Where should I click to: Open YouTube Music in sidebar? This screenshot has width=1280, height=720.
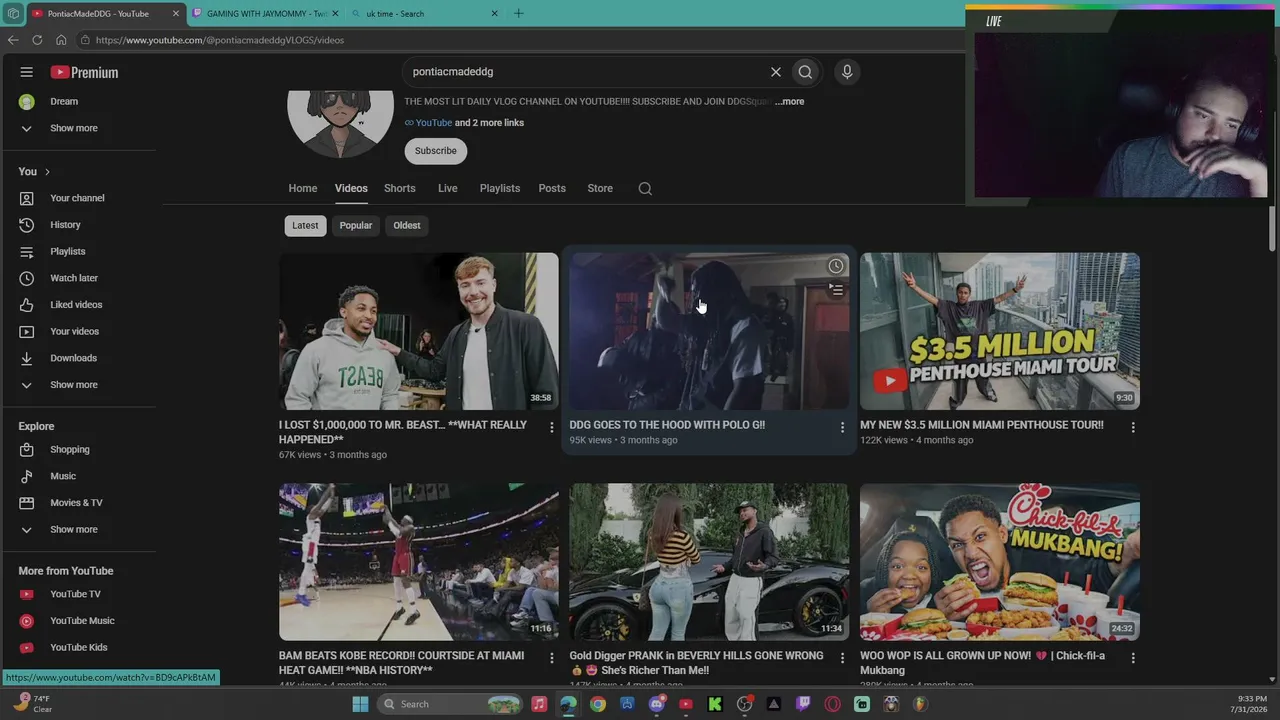80,621
